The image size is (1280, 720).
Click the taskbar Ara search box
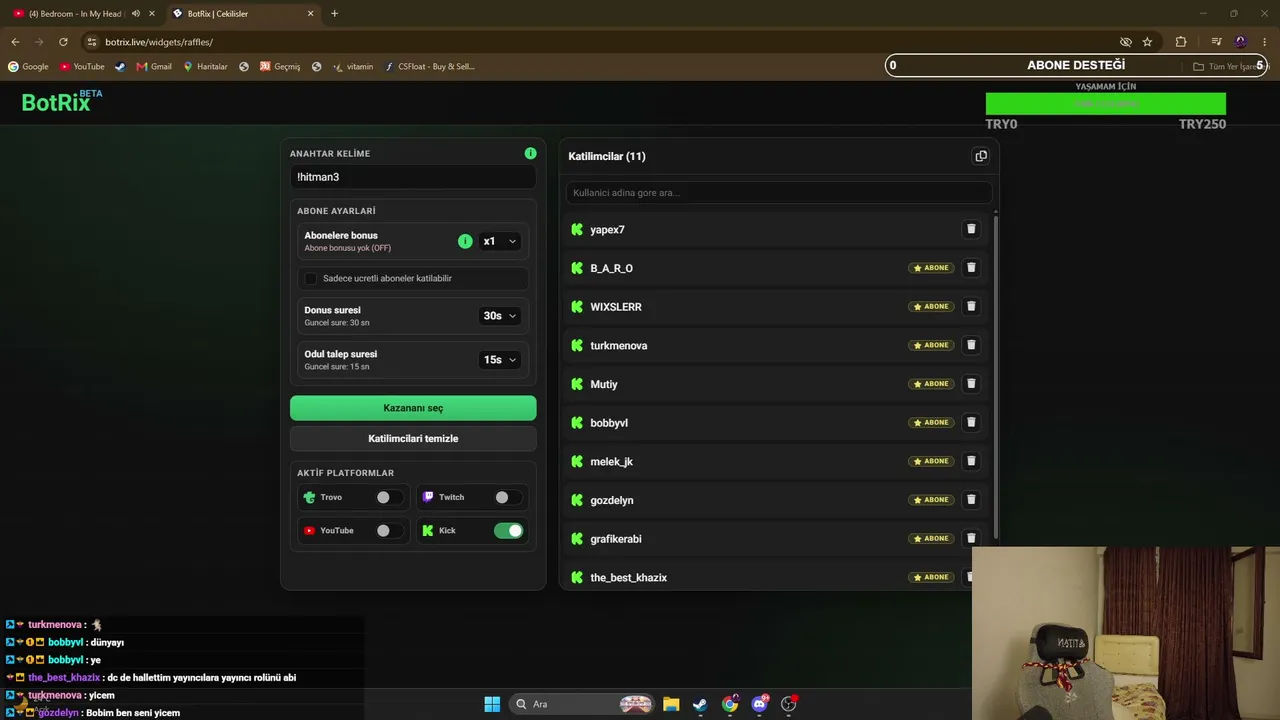583,704
